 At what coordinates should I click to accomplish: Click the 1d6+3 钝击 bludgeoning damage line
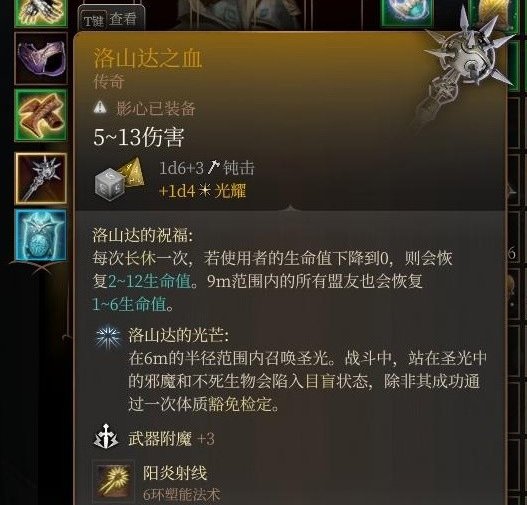207,168
